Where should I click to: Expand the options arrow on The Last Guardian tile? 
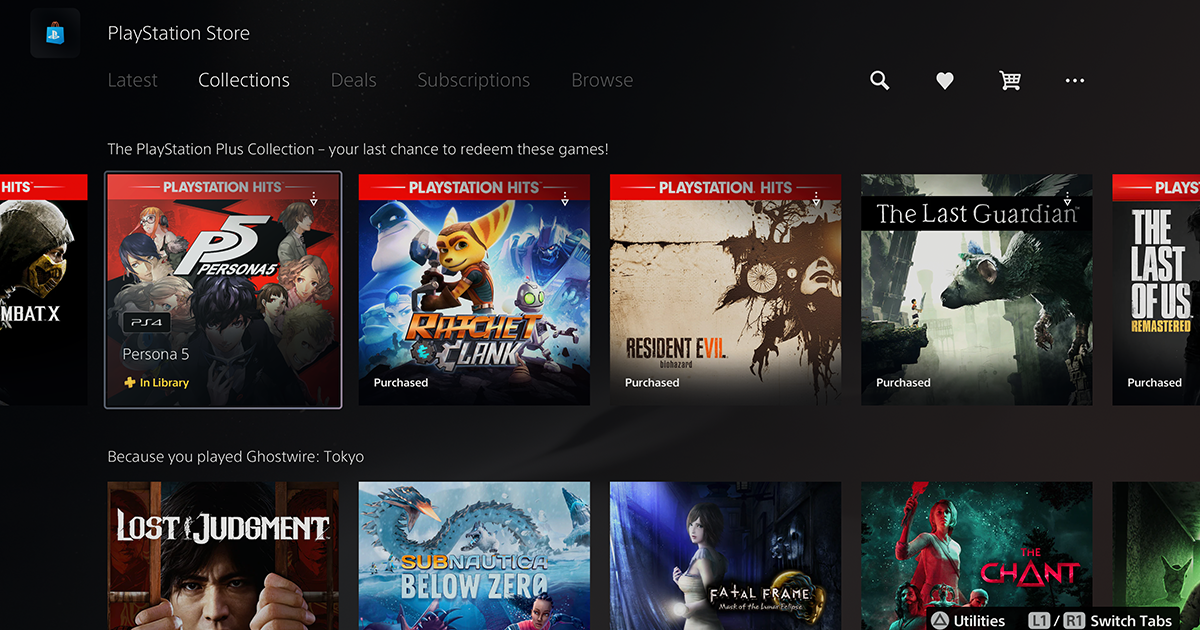(1067, 199)
